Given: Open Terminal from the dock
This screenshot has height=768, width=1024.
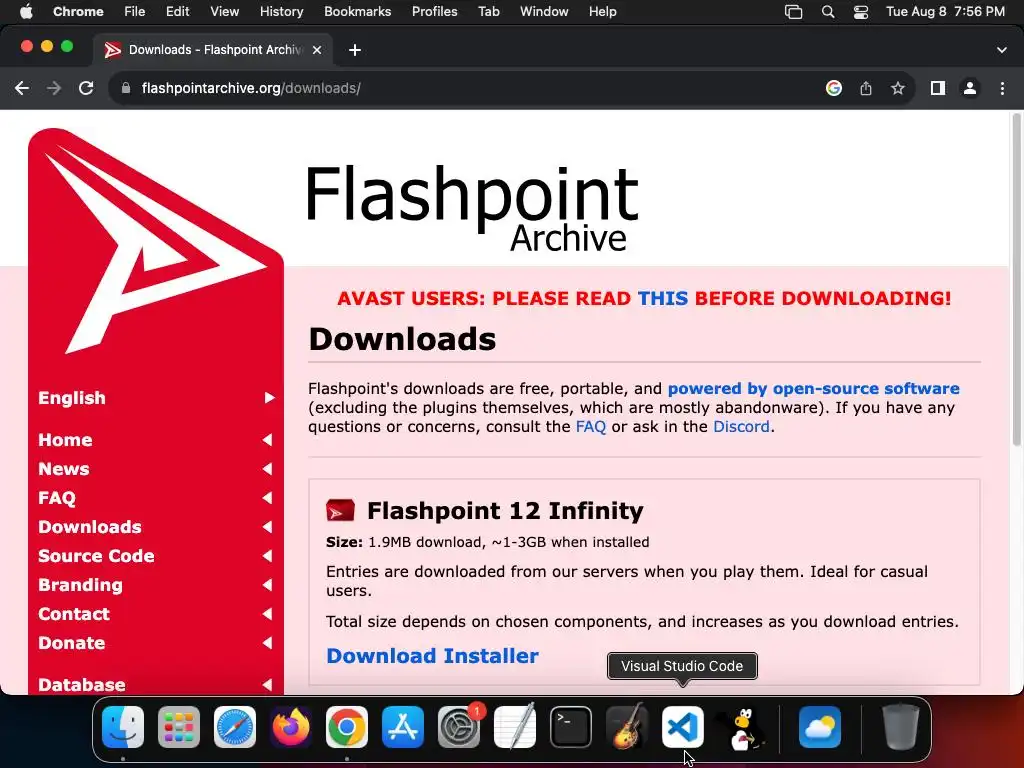Looking at the screenshot, I should click(x=571, y=727).
